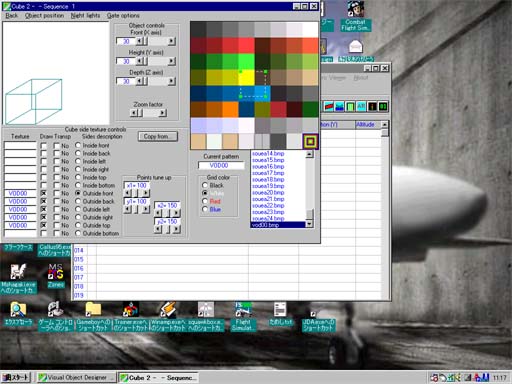Pick the bright yellow color swatch
512x384 pixels.
pyautogui.click(x=246, y=78)
